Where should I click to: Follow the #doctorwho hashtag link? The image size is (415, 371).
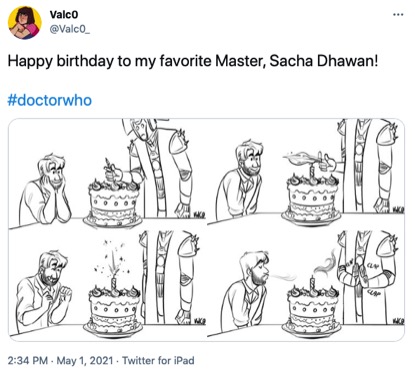click(x=50, y=100)
